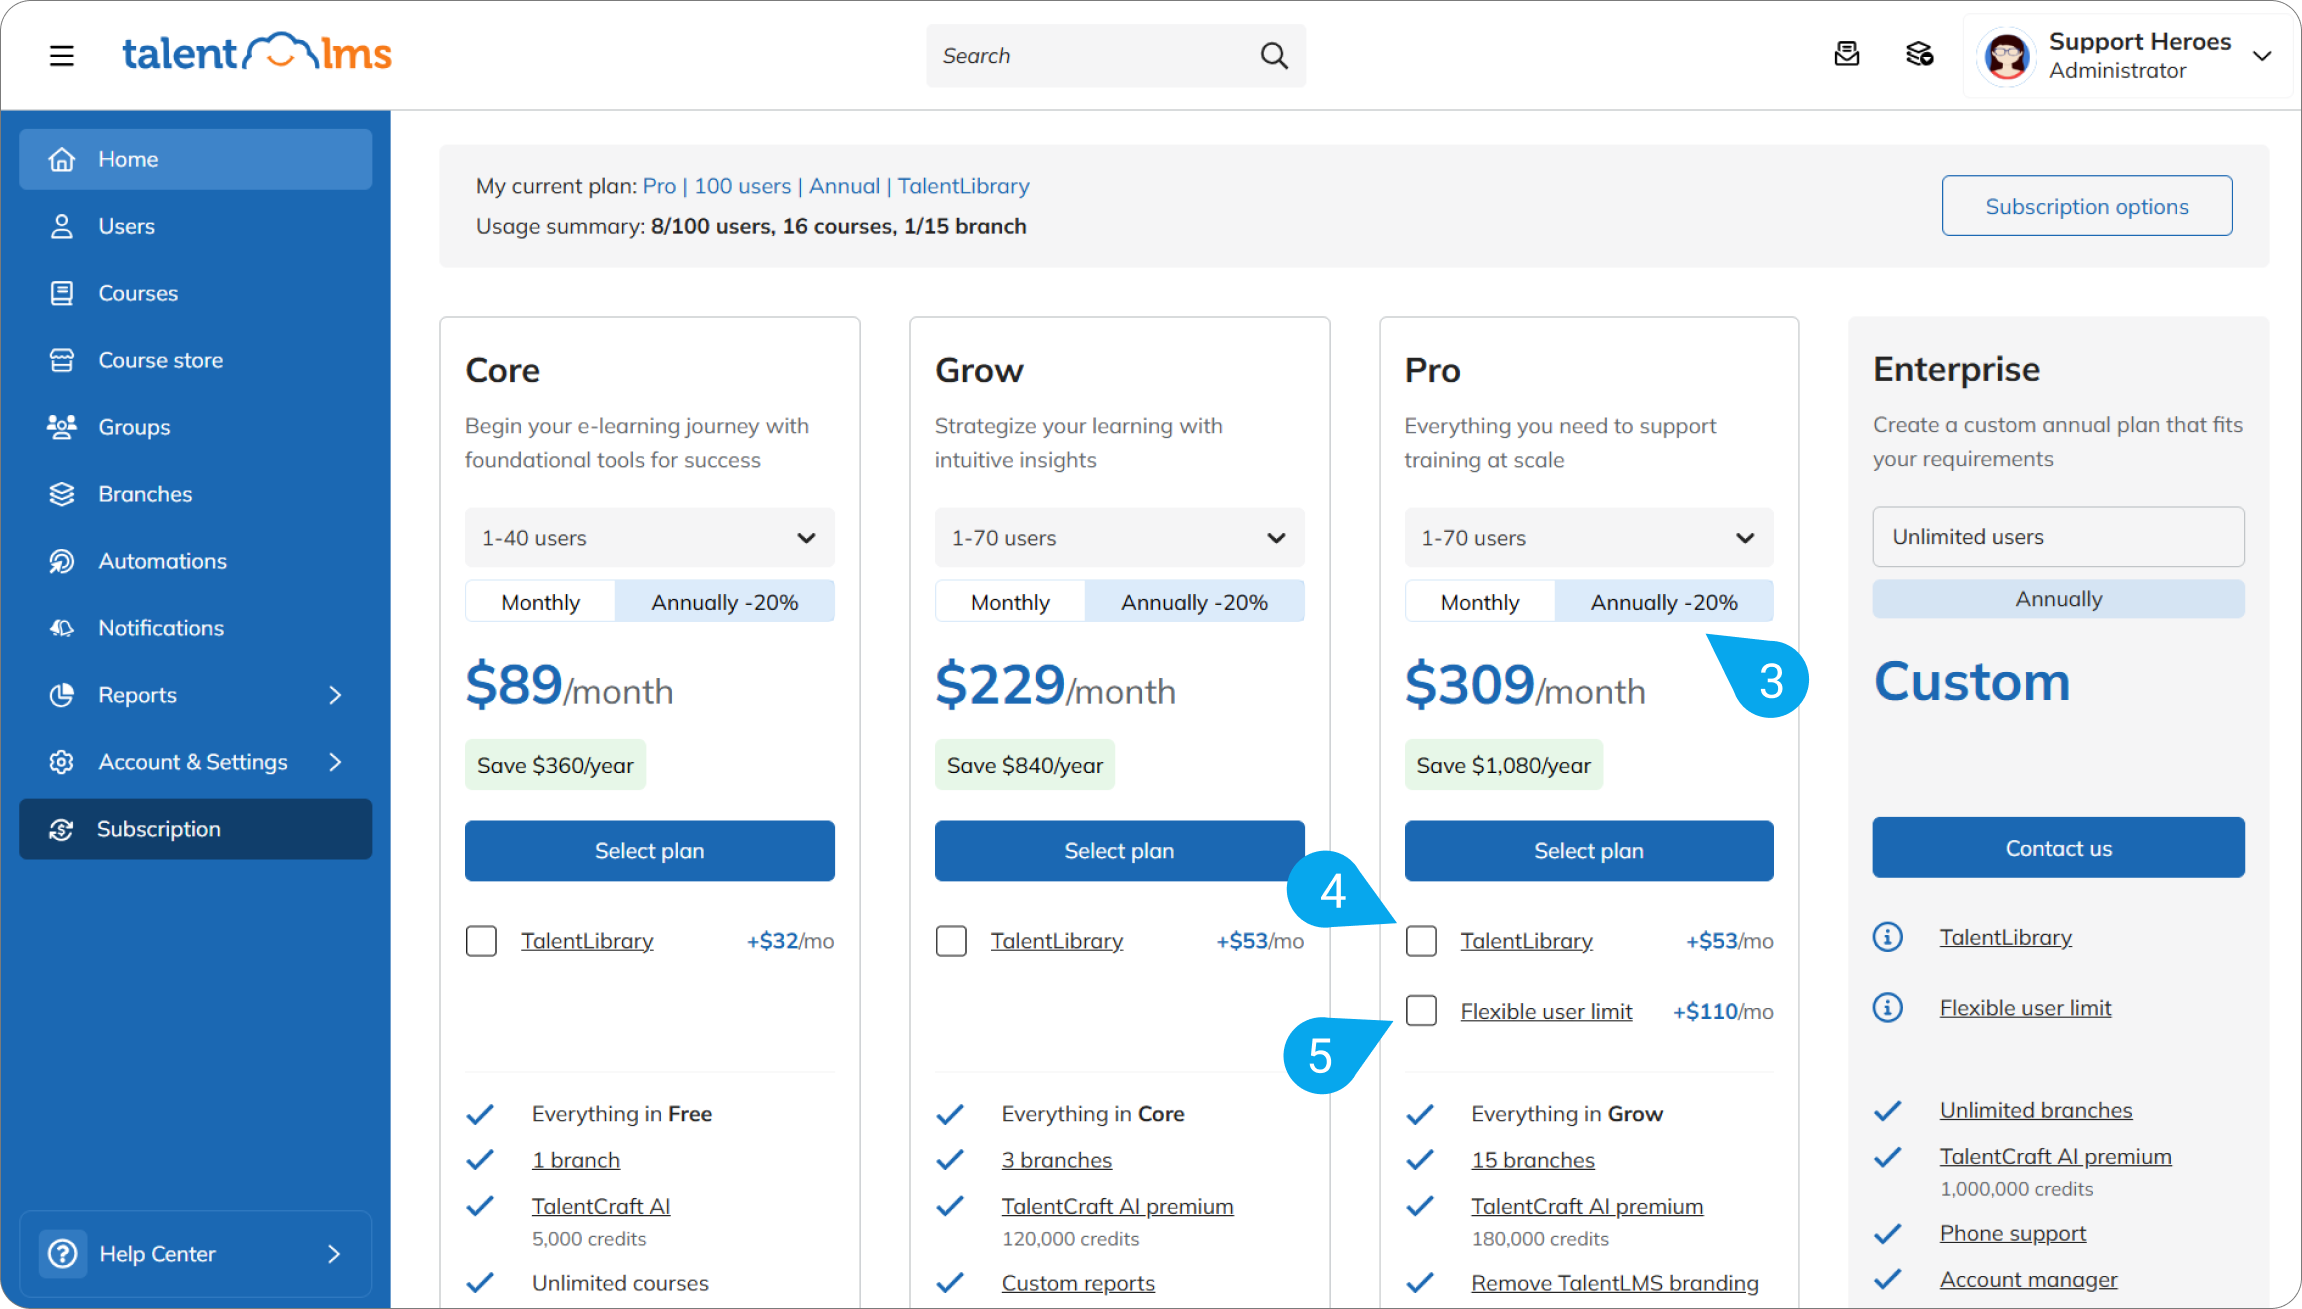Image resolution: width=2302 pixels, height=1309 pixels.
Task: Click Enterprise Flexible user limit link
Action: click(x=2025, y=1008)
